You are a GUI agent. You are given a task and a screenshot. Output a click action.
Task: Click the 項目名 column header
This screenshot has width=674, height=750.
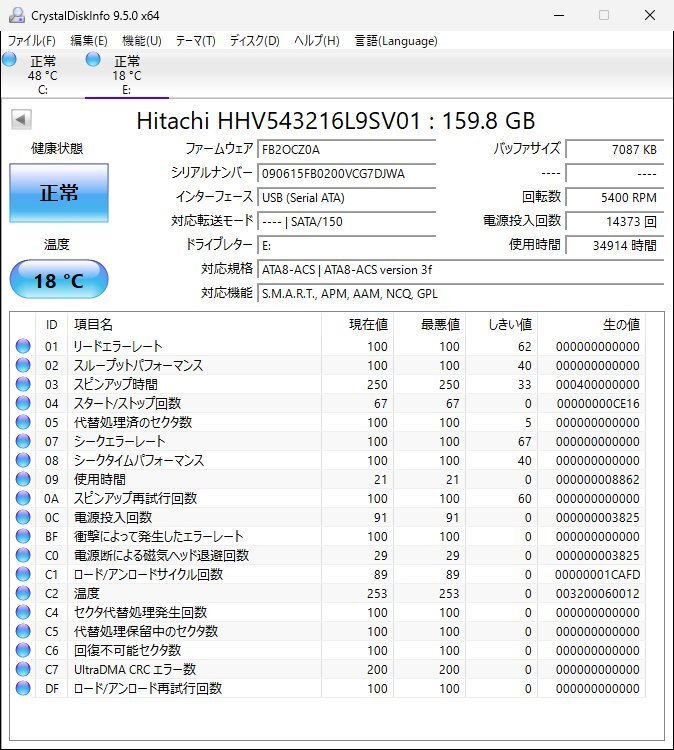[194, 325]
